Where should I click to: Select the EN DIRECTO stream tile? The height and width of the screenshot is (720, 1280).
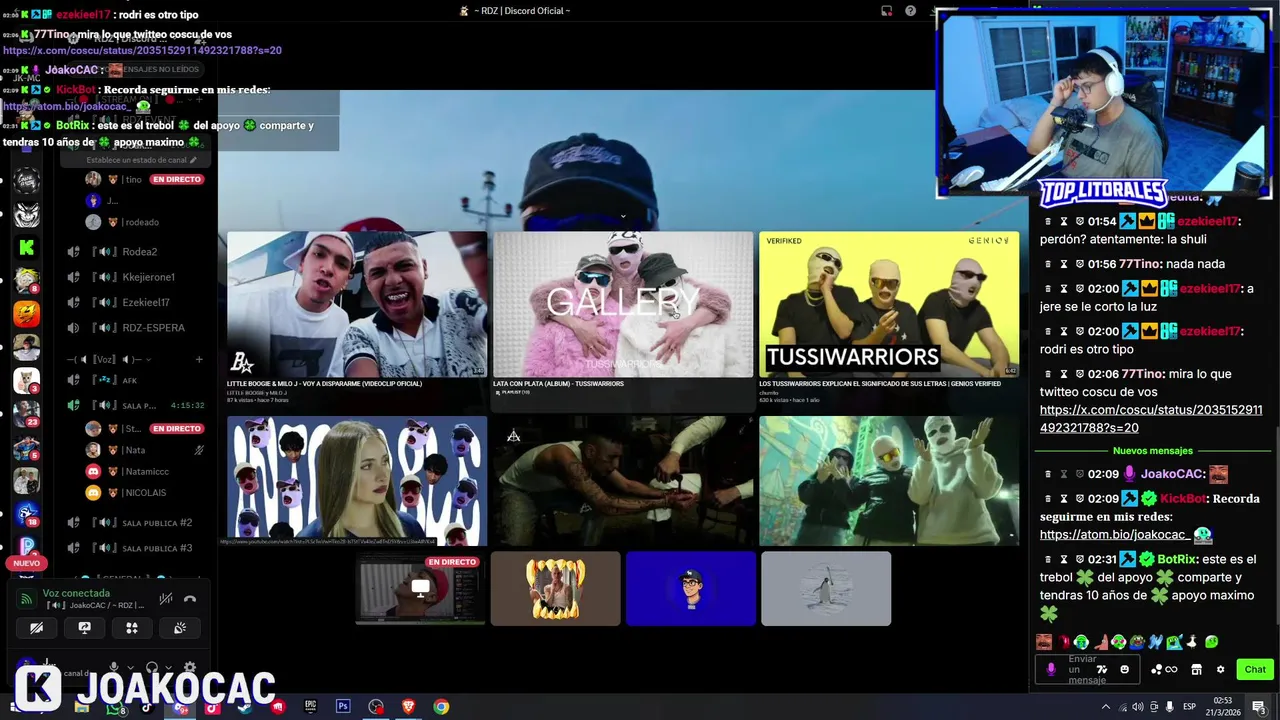(421, 588)
